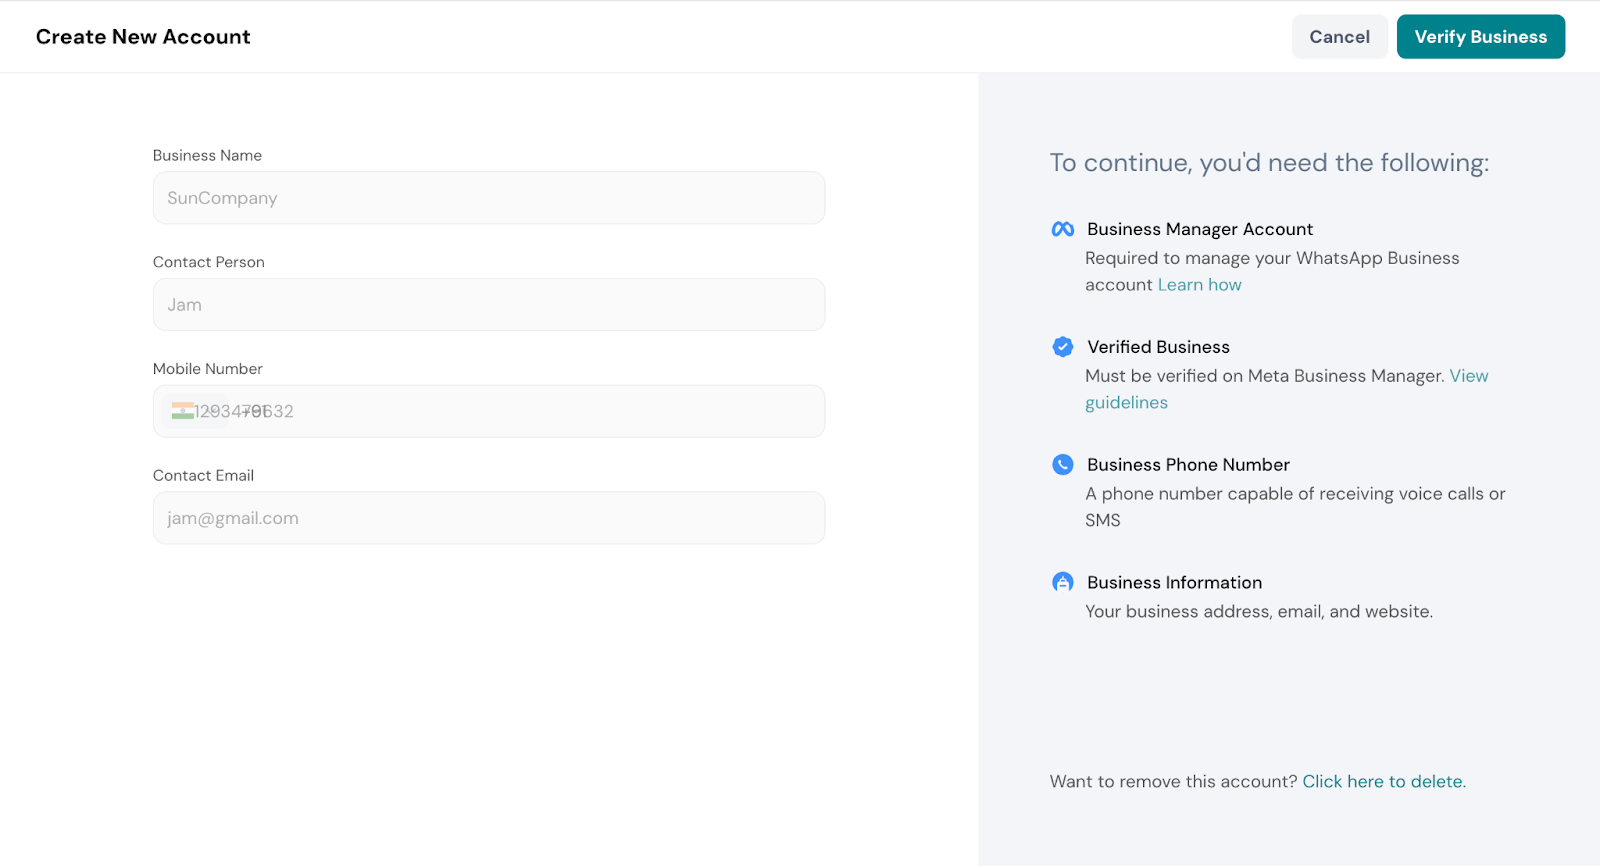Click the Meta infinity logo icon

1062,229
